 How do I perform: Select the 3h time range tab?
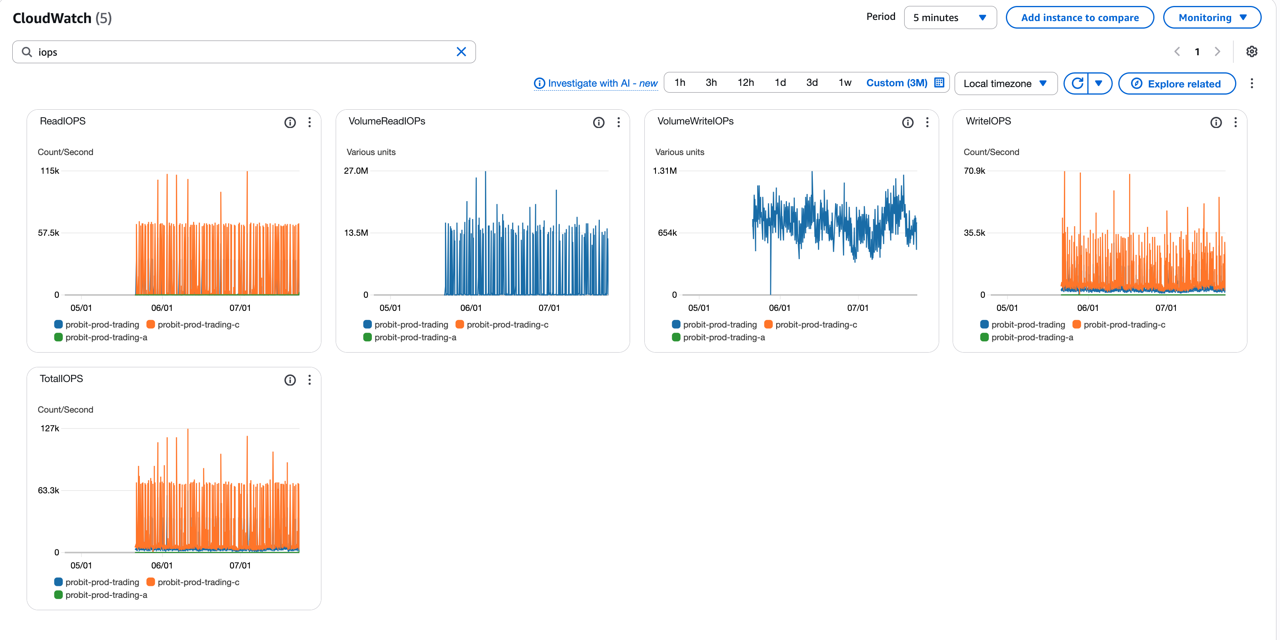711,83
